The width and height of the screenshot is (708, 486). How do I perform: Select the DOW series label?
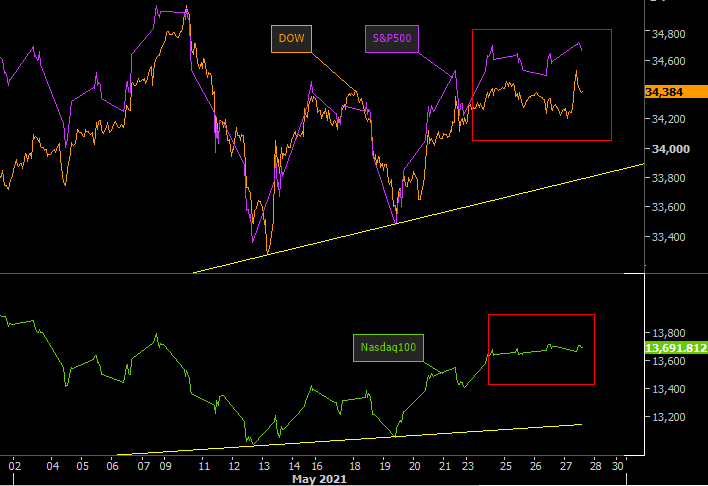click(291, 39)
